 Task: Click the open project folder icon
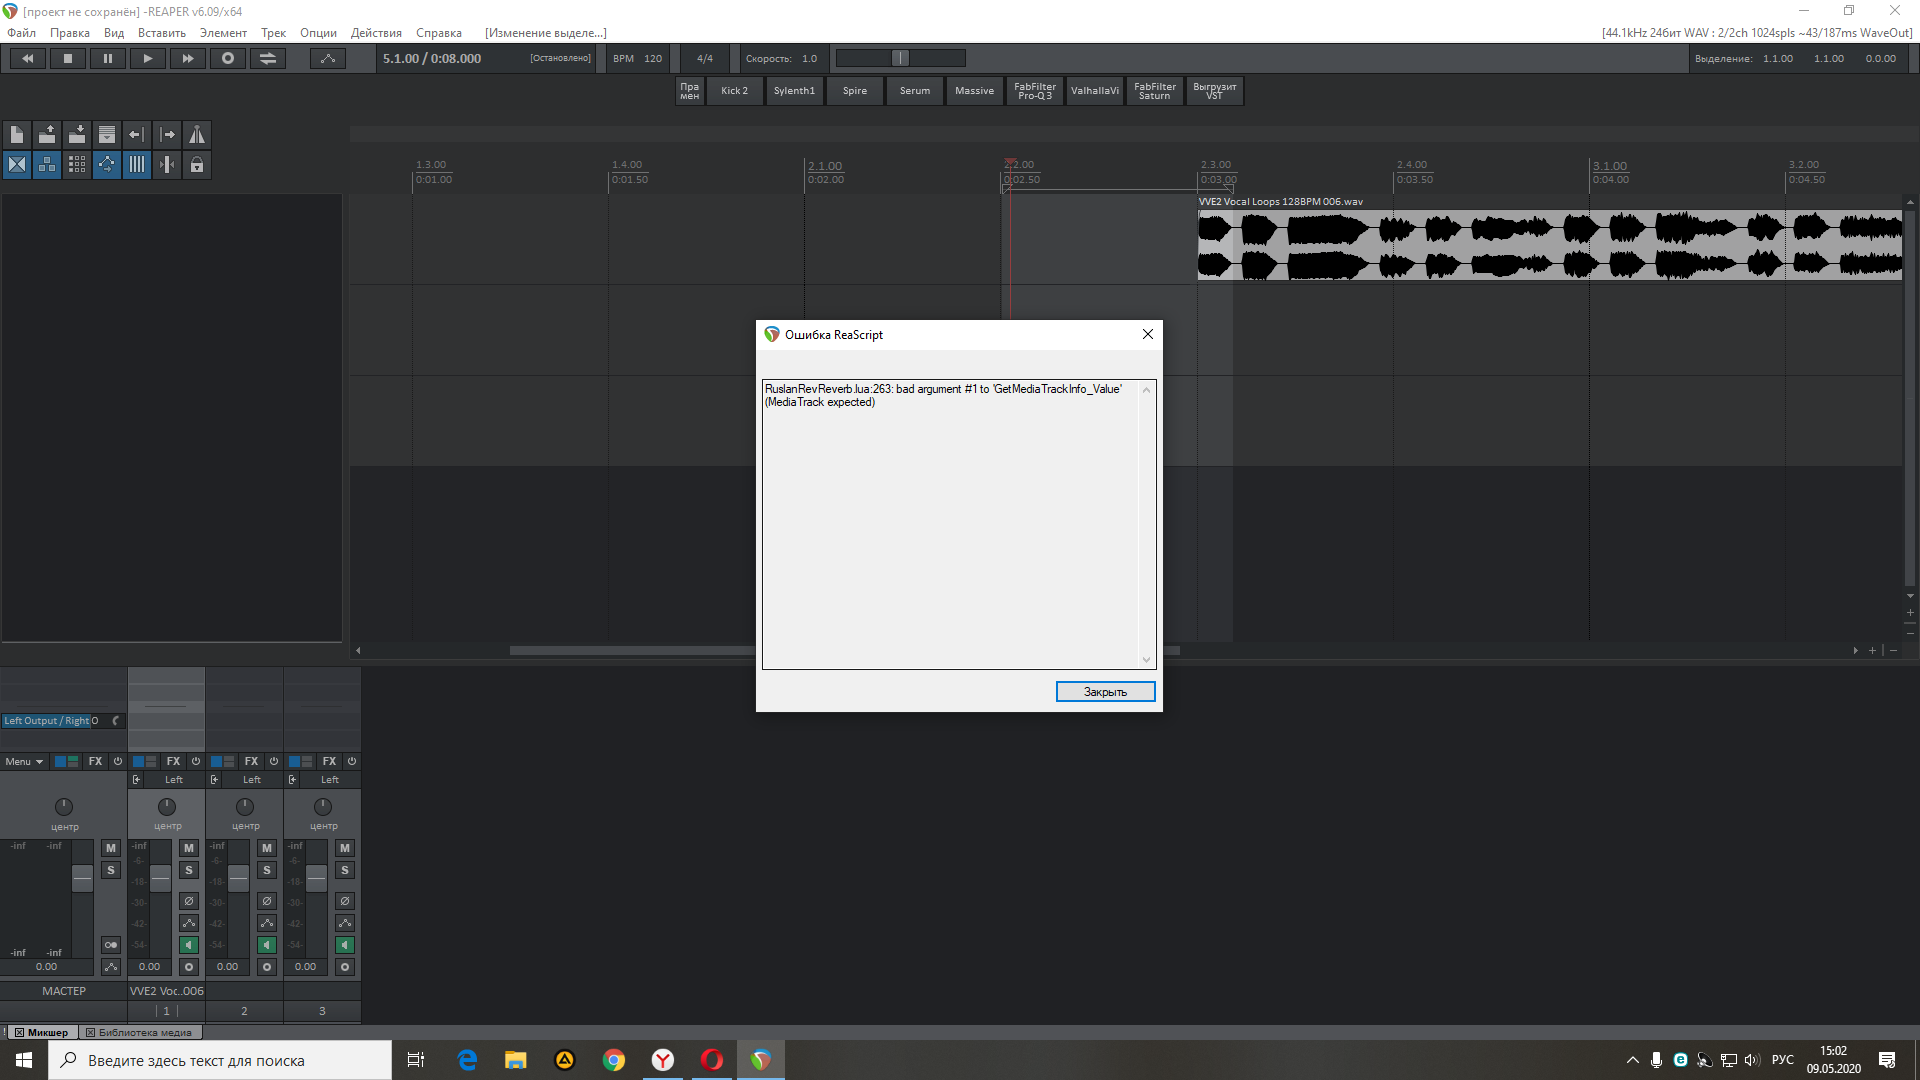(x=47, y=135)
